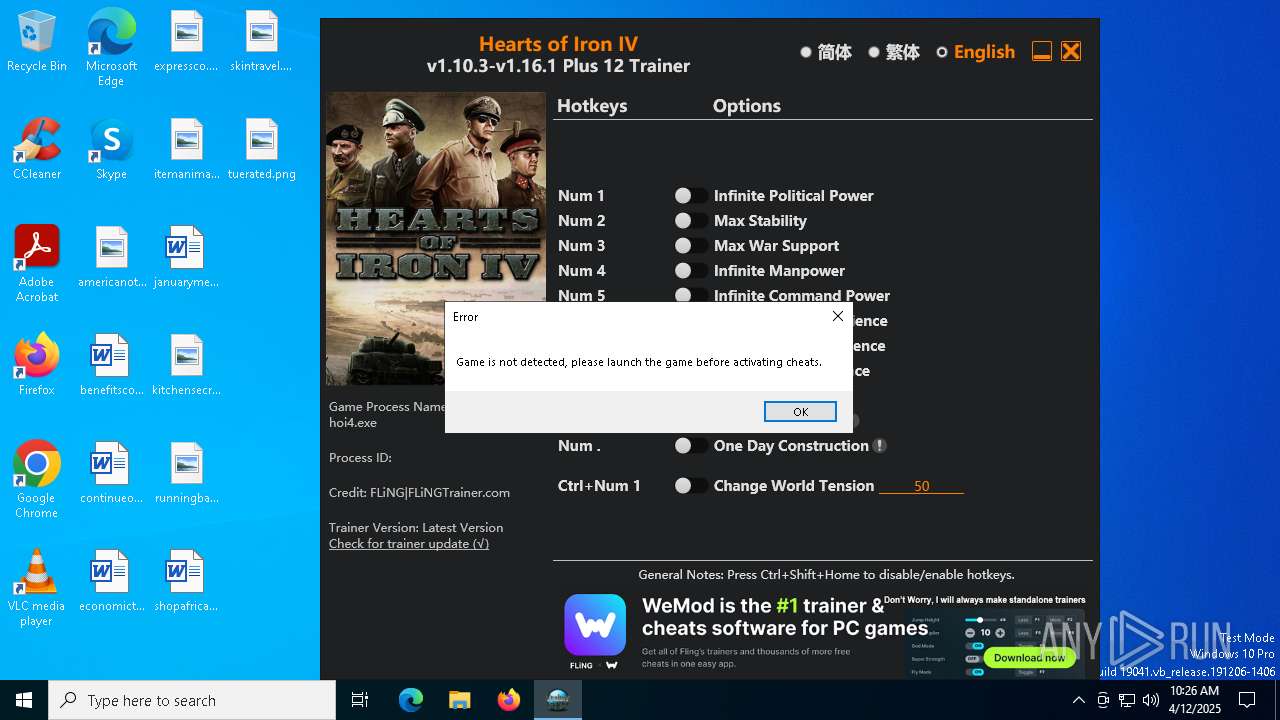Toggle Infinite Command Power switch
The width and height of the screenshot is (1280, 720).
(x=690, y=295)
